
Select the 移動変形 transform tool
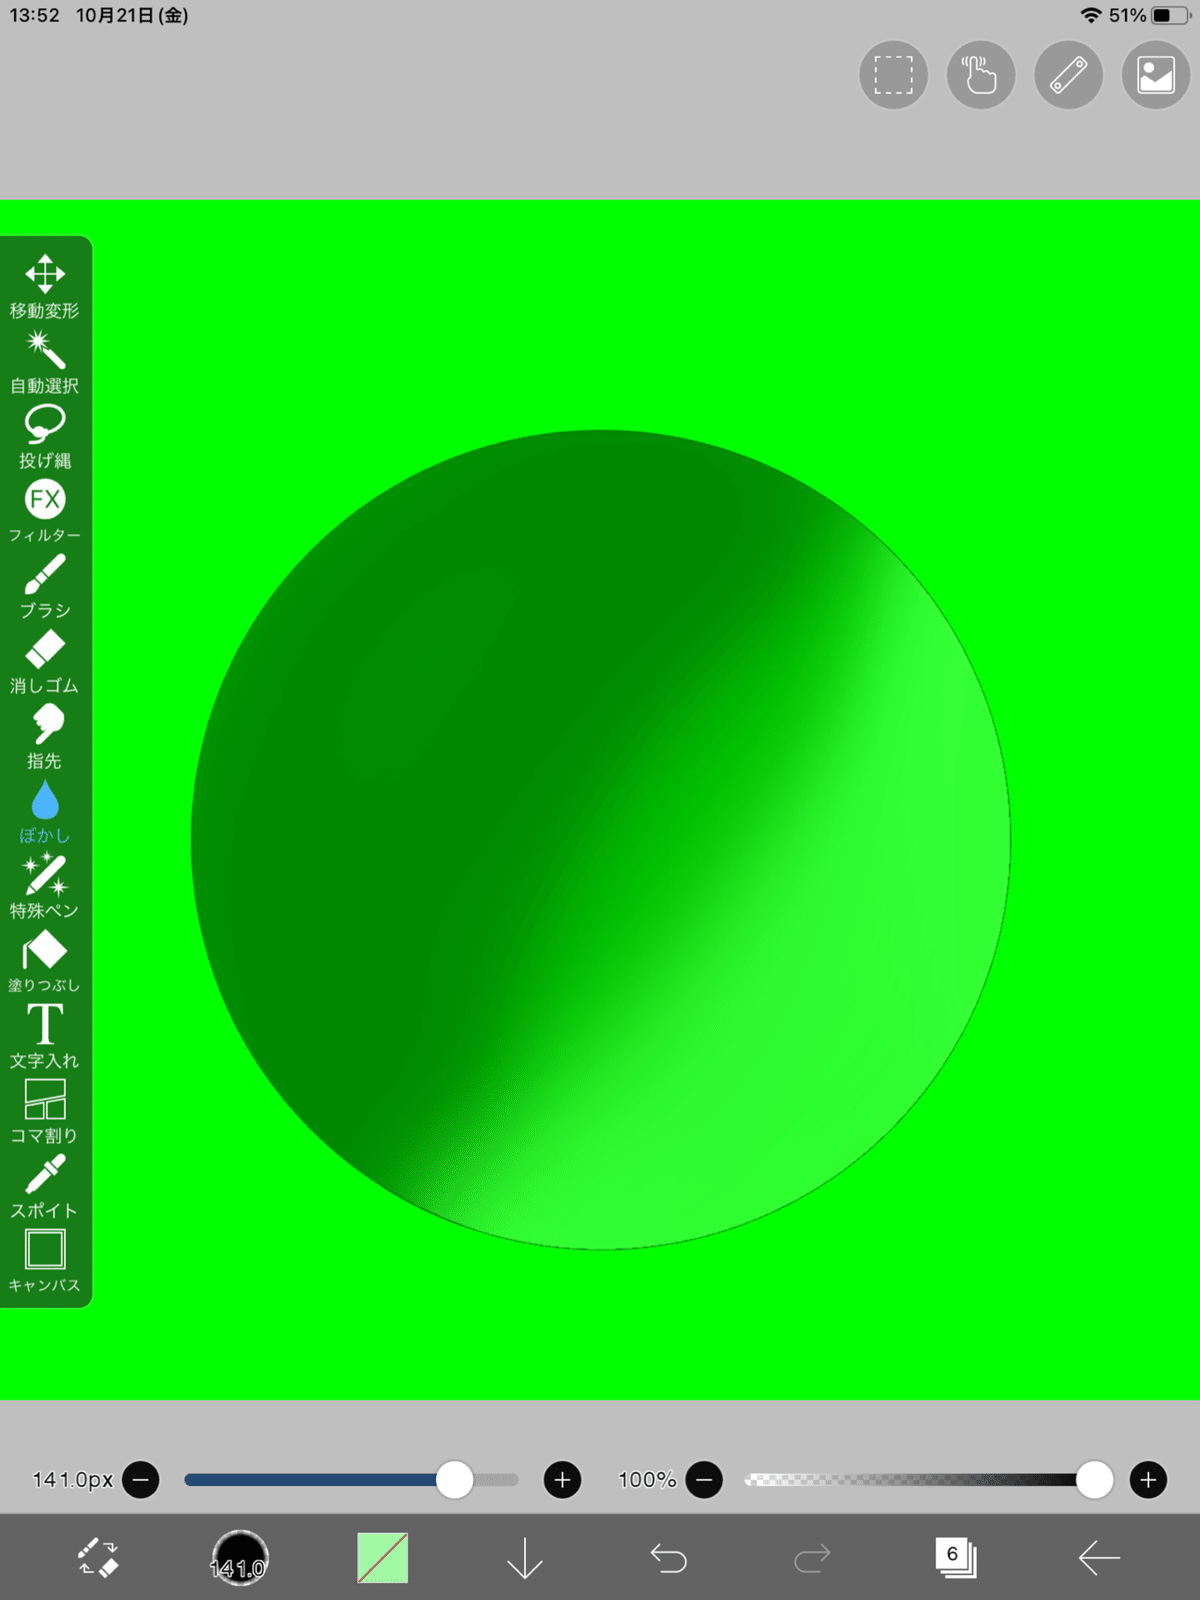click(45, 287)
